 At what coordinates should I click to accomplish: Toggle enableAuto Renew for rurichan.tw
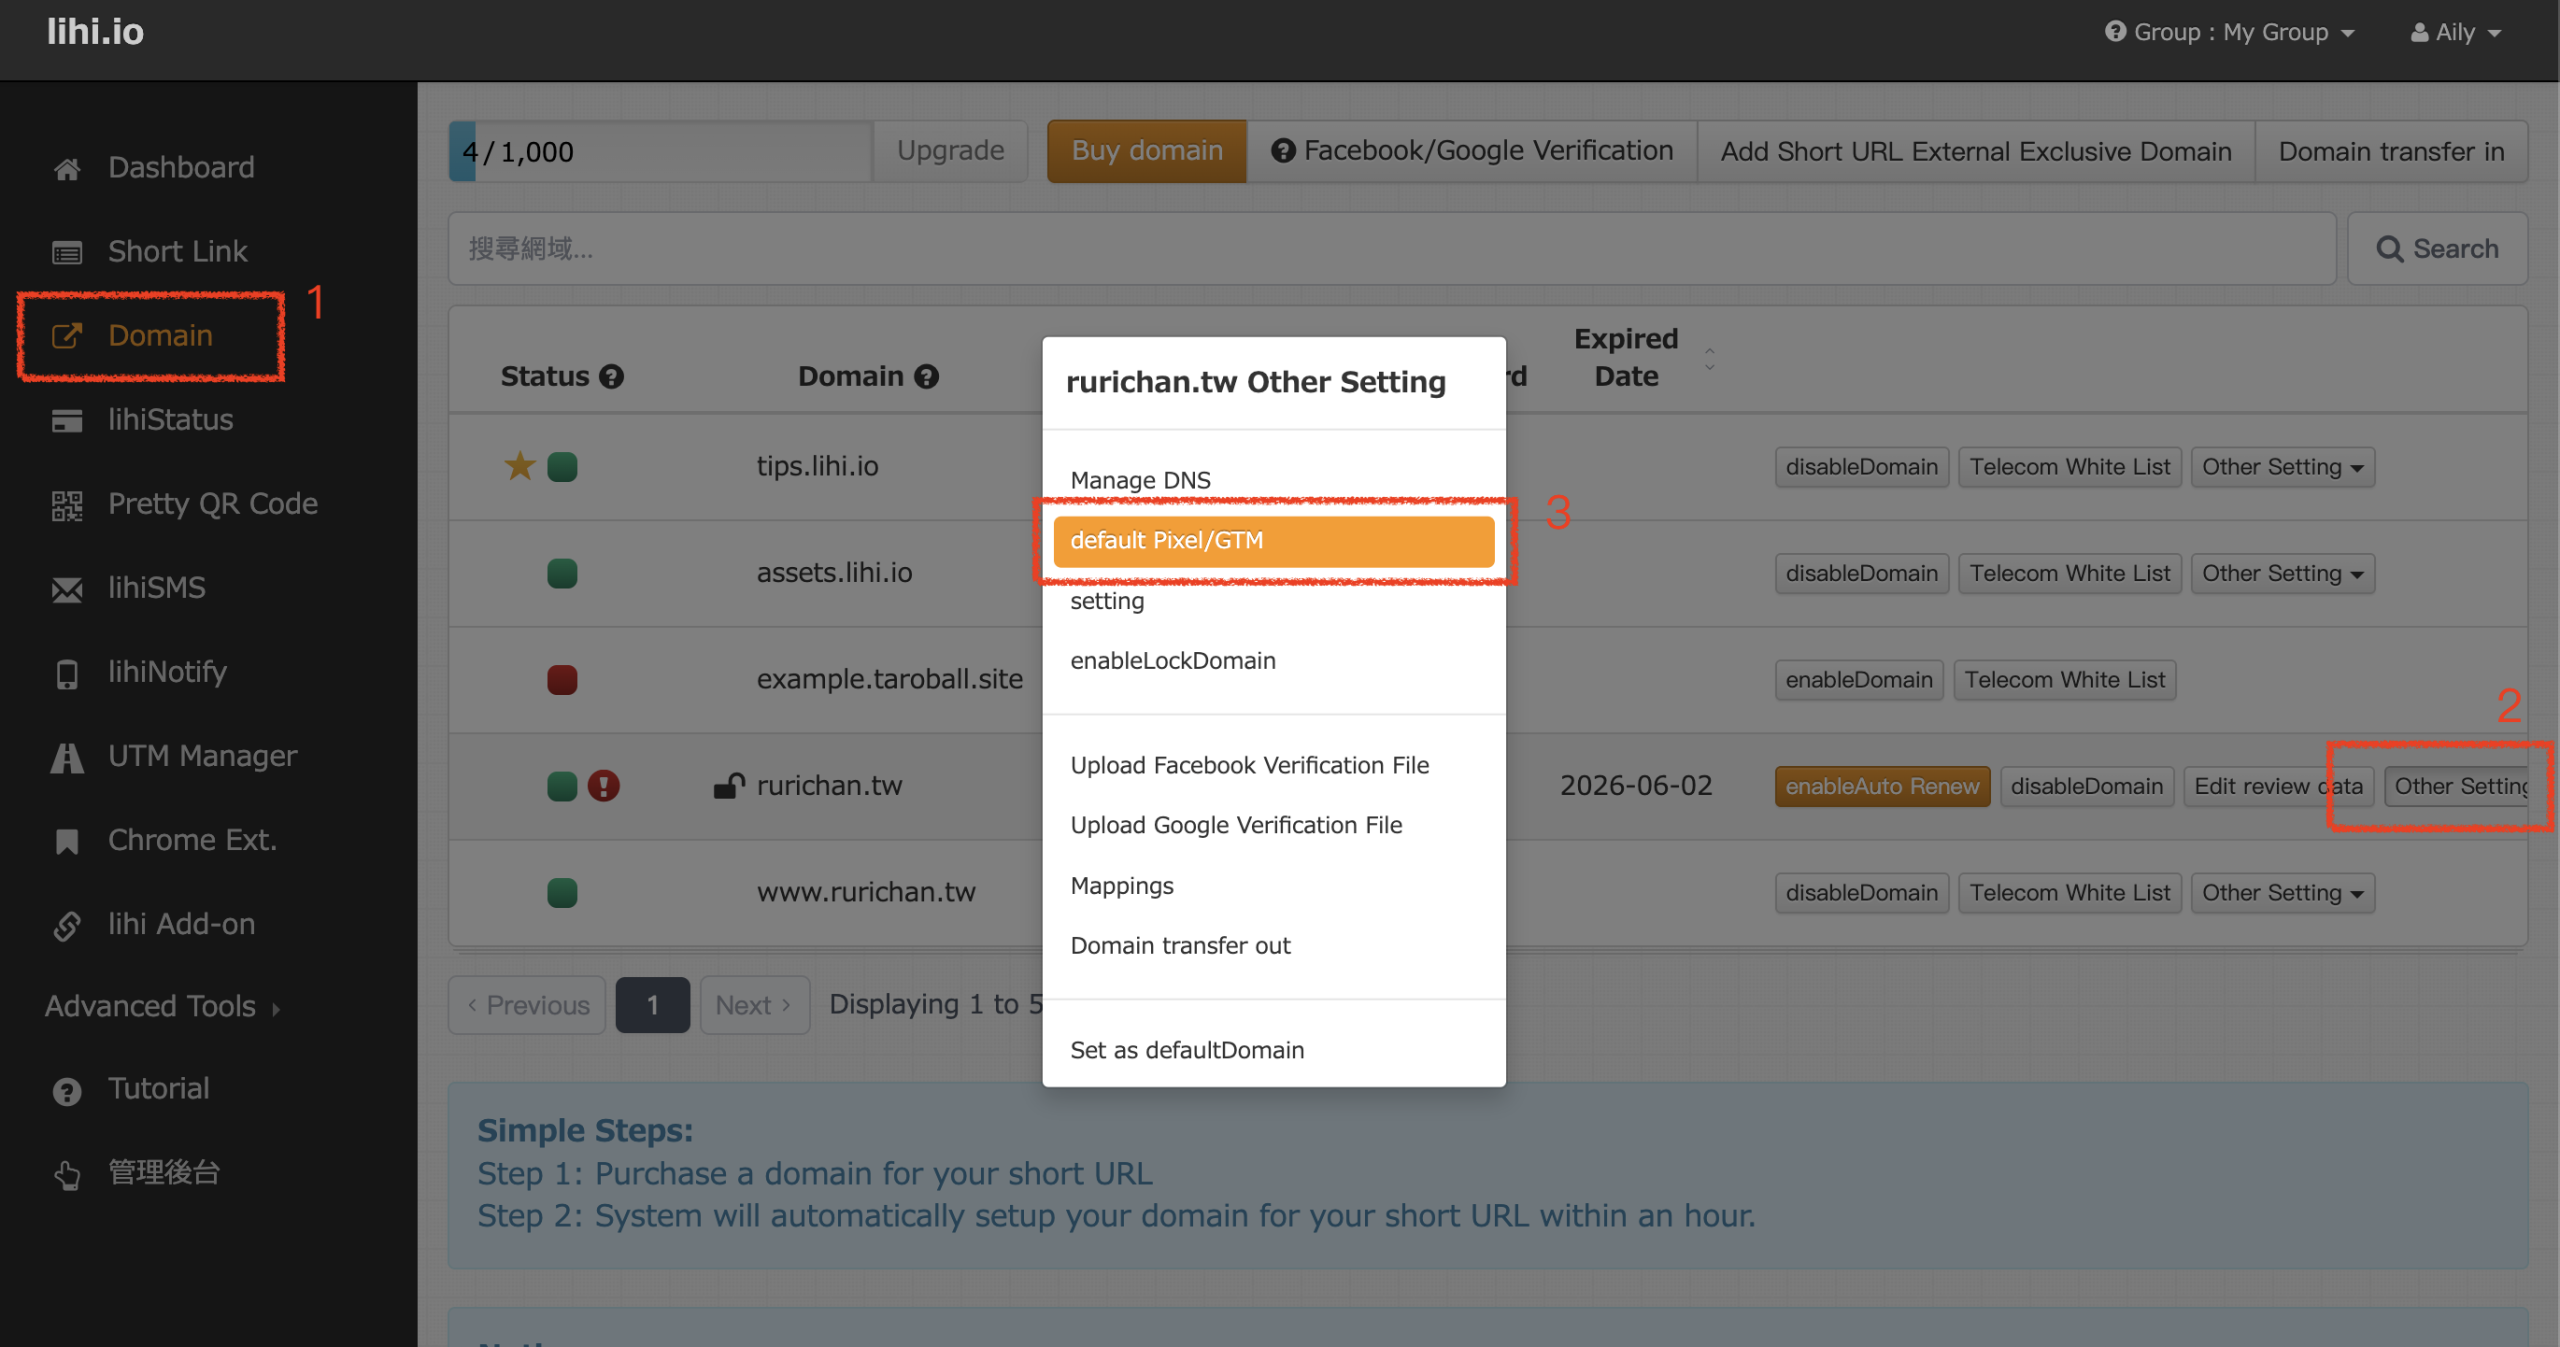tap(1881, 786)
